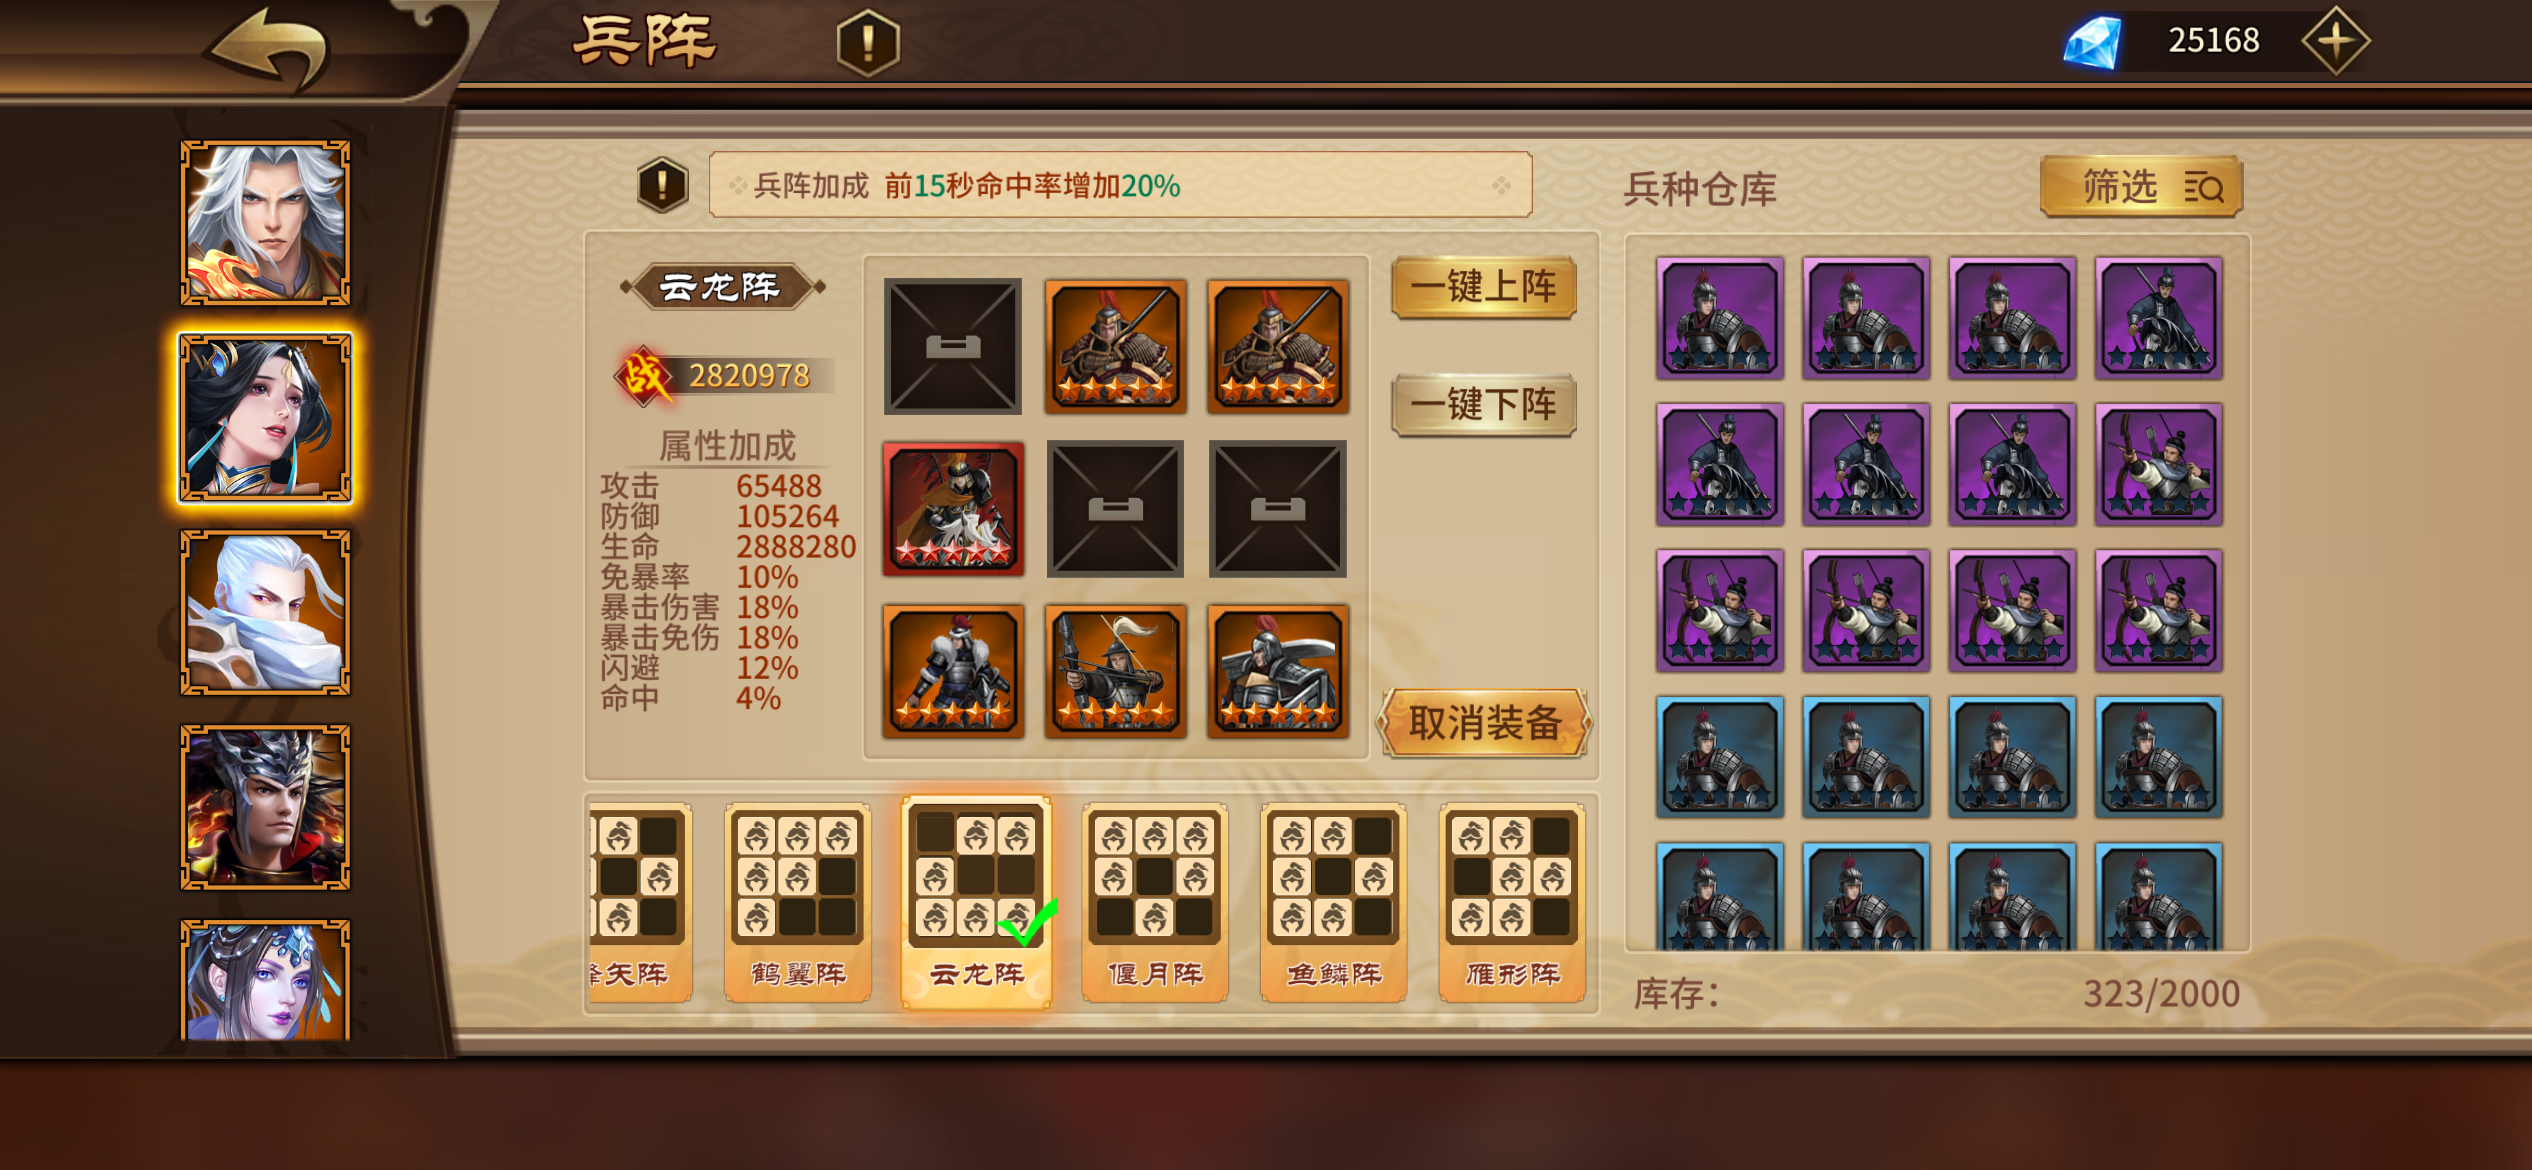
Task: Tap the plus icon to add diamonds
Action: tap(2335, 41)
